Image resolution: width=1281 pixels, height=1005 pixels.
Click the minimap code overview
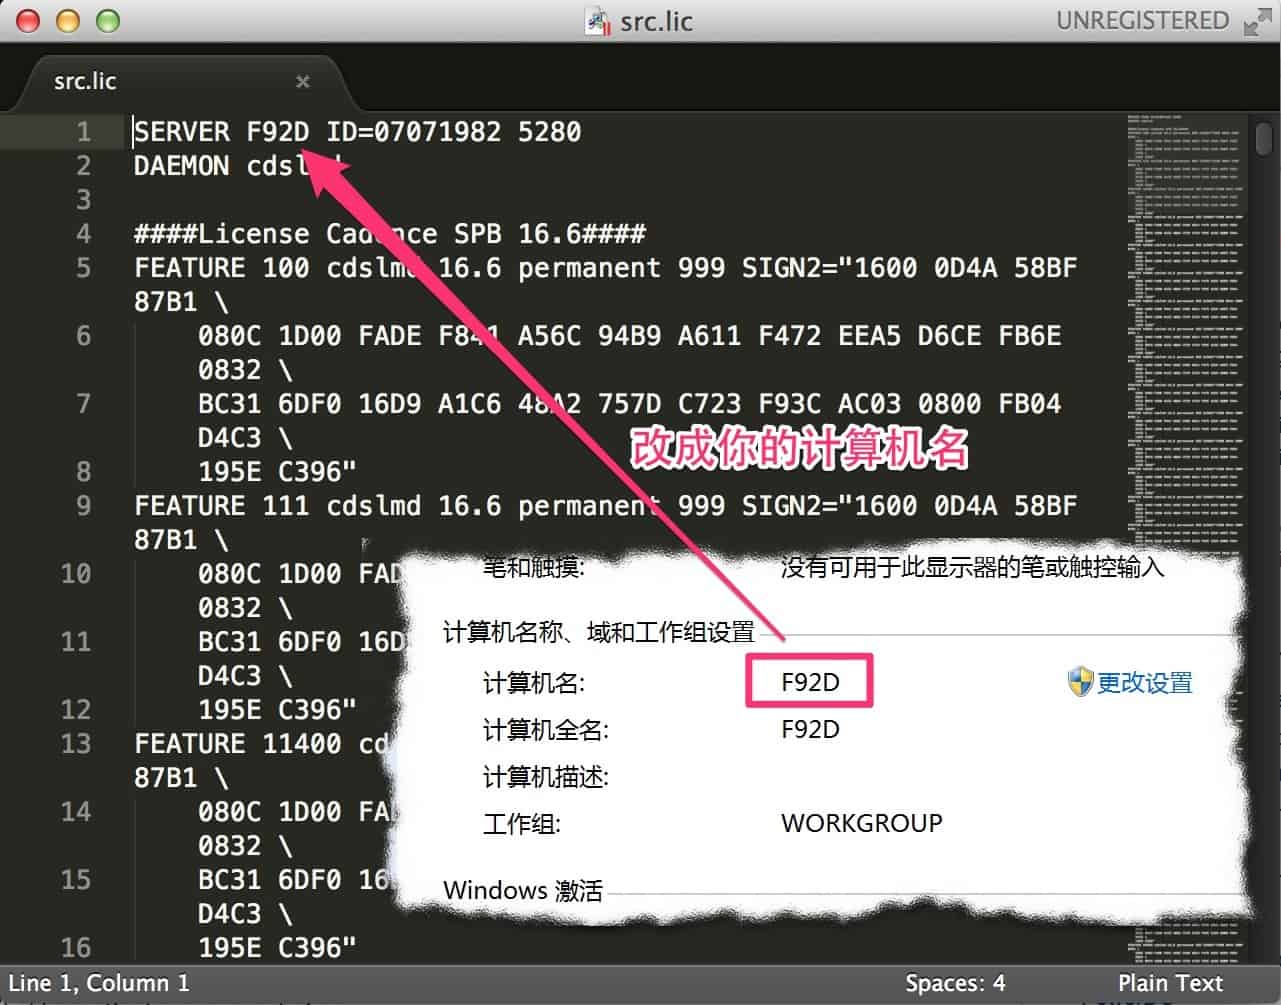[x=1185, y=540]
